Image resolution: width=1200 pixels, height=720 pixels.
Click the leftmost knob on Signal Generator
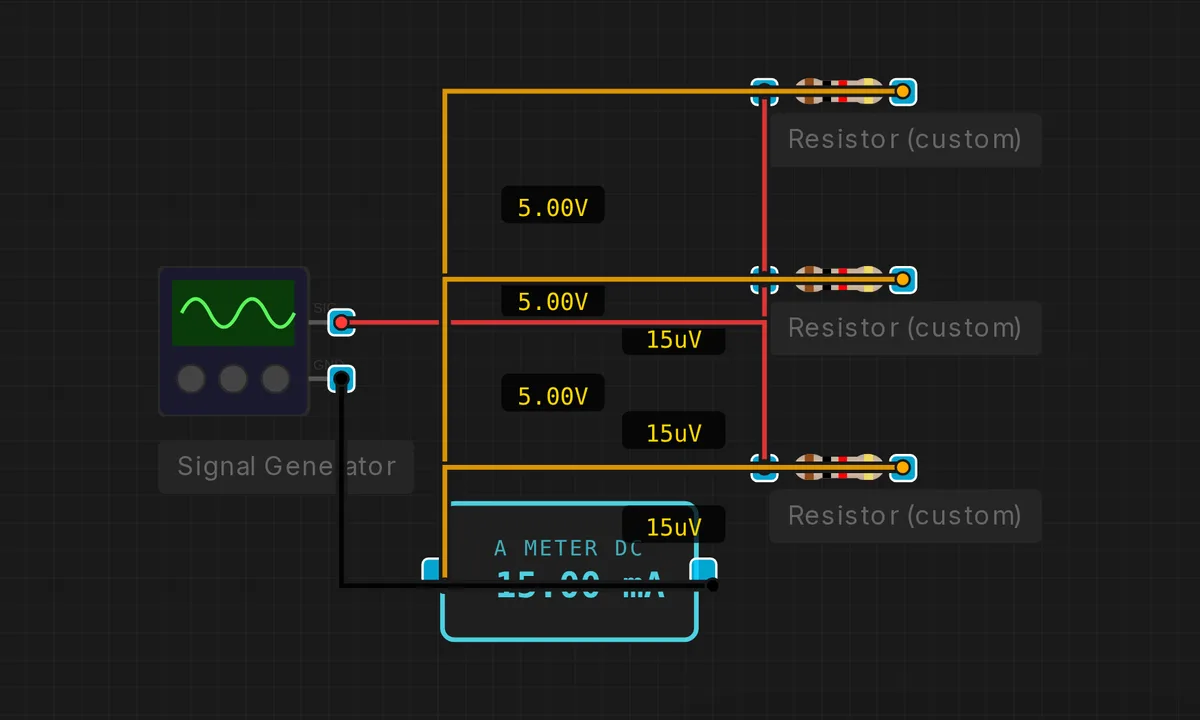click(191, 379)
